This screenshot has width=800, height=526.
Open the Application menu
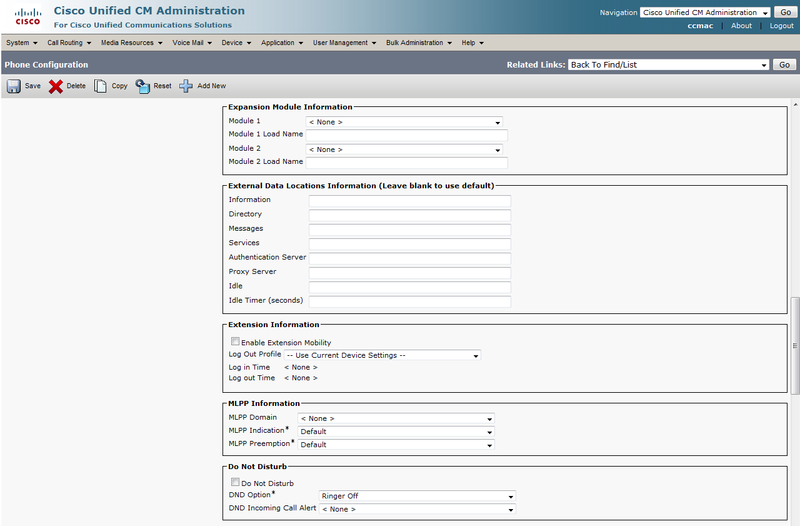tap(282, 43)
